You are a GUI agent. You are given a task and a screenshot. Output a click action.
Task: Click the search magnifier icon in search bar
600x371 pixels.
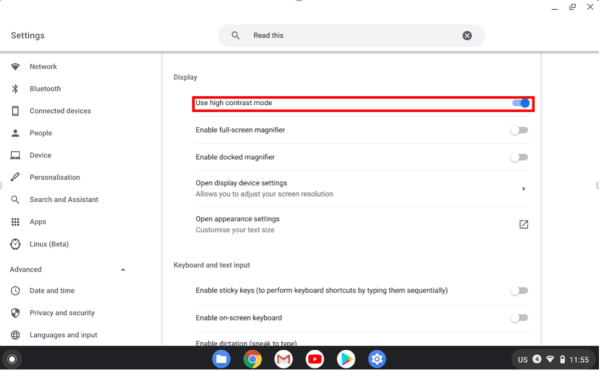click(235, 35)
